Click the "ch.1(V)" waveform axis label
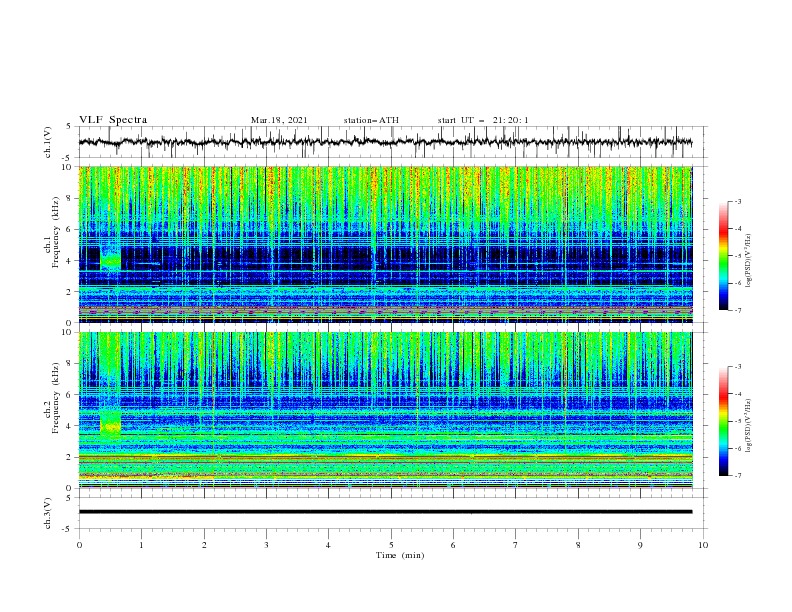 [x=48, y=142]
